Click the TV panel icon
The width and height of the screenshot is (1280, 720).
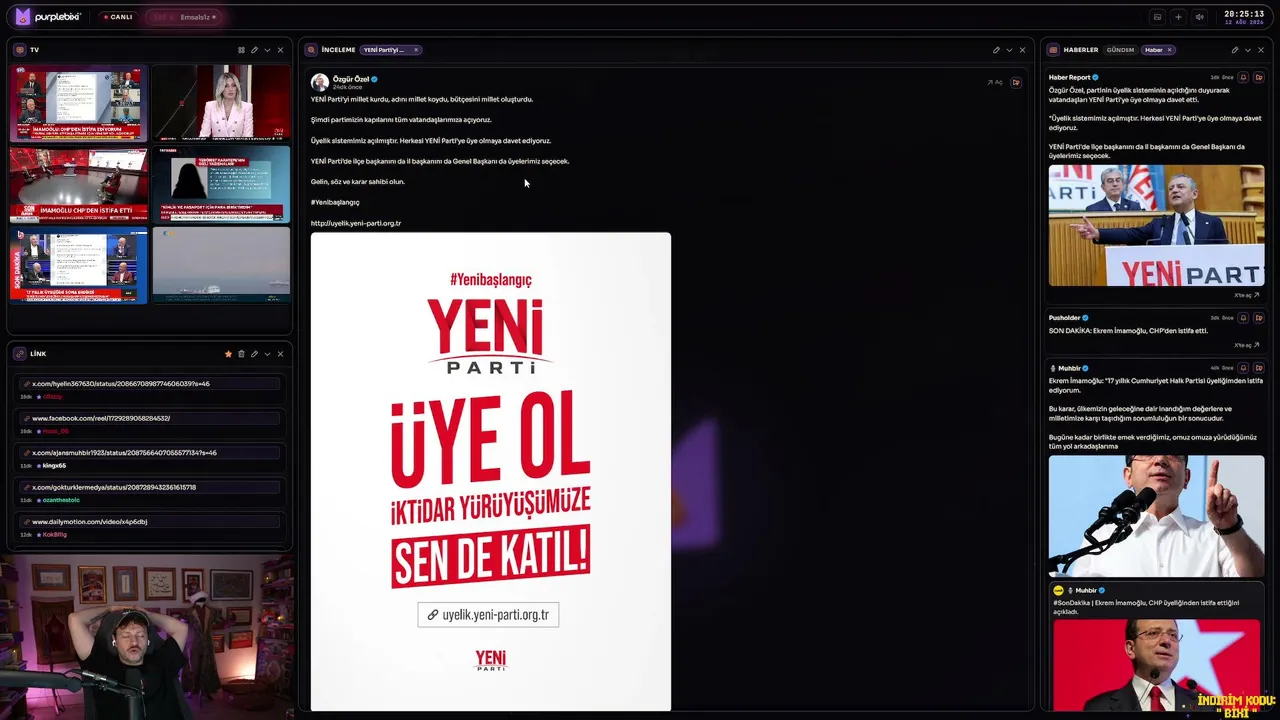(x=20, y=50)
